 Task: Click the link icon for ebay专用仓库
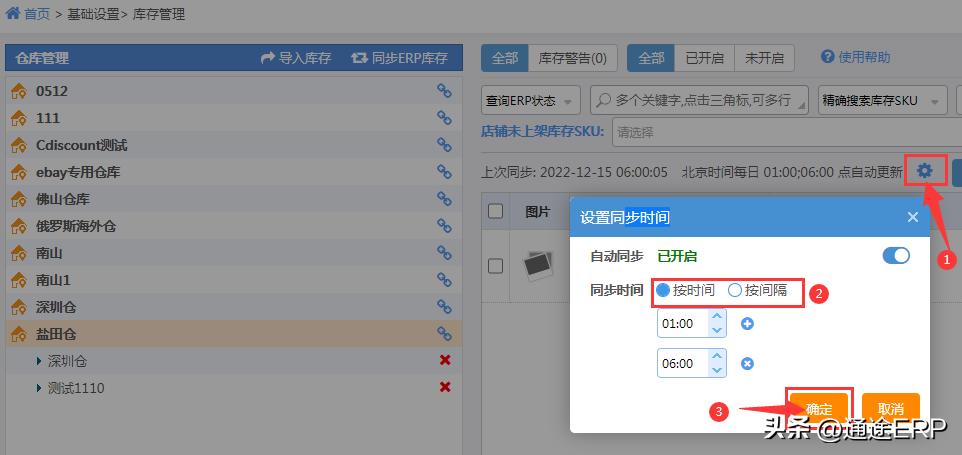point(444,172)
